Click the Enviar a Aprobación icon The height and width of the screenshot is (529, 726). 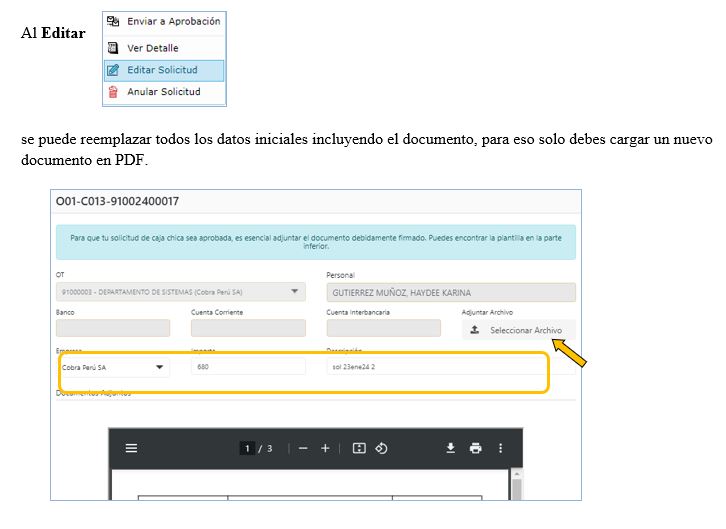pos(113,21)
